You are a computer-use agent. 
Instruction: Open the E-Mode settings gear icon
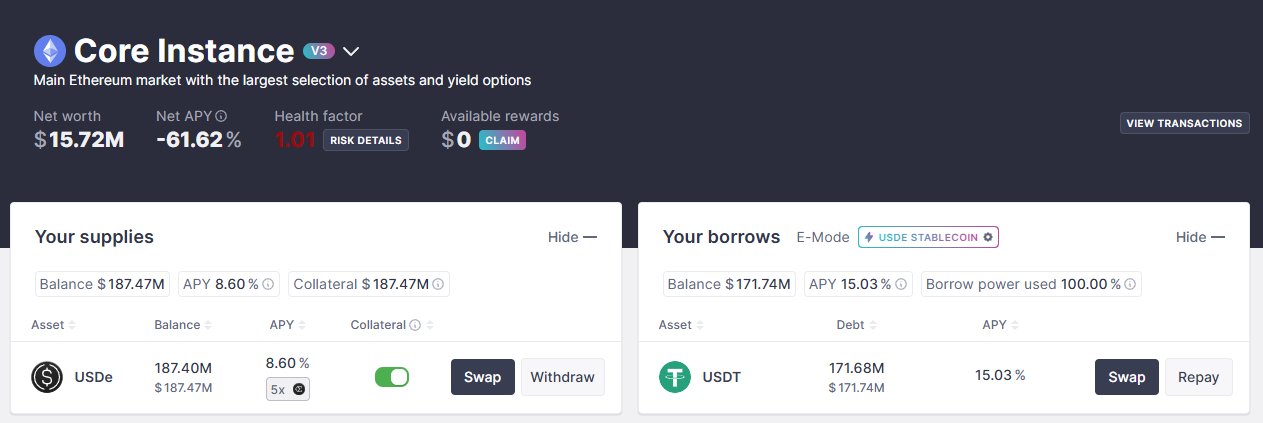pos(988,237)
